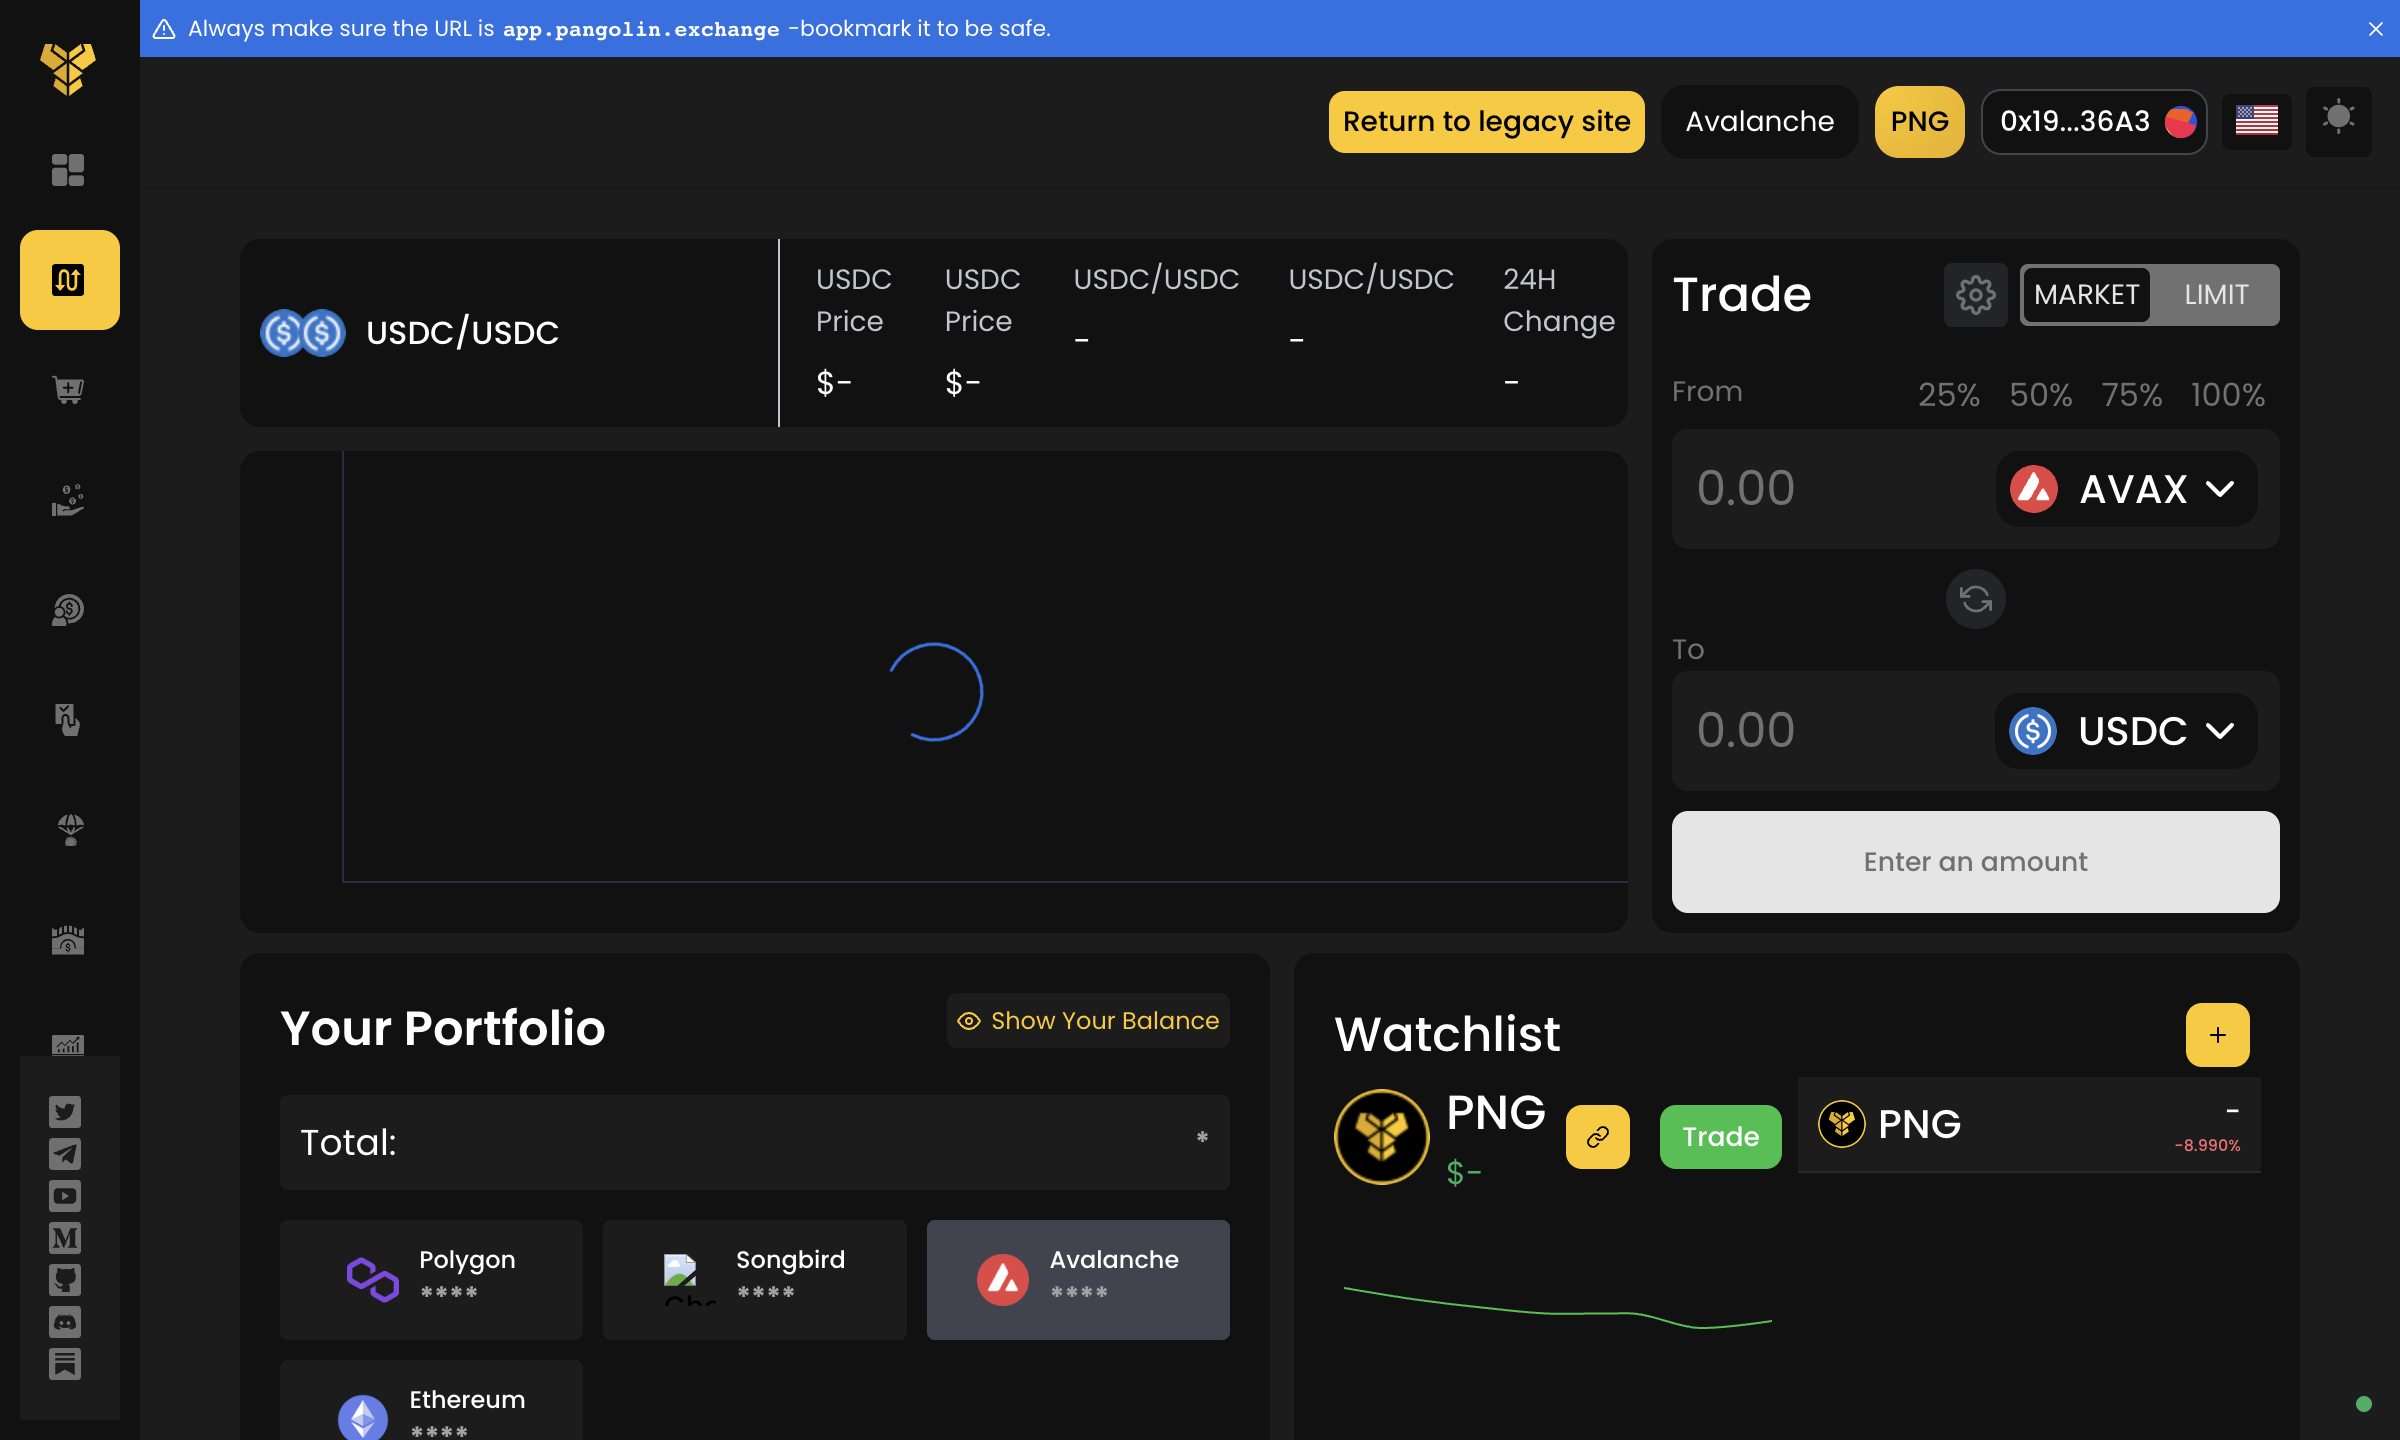Select 25% of From balance
The image size is (2400, 1440).
click(x=1949, y=394)
